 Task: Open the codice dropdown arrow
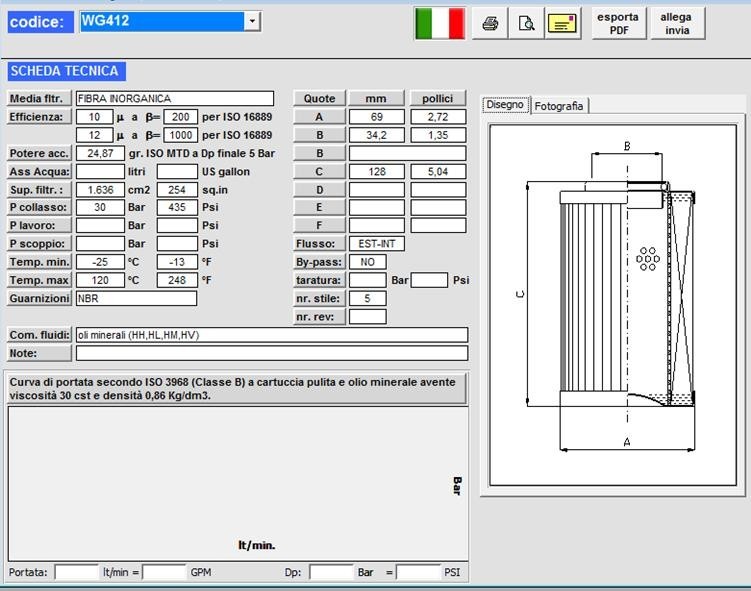pos(252,21)
